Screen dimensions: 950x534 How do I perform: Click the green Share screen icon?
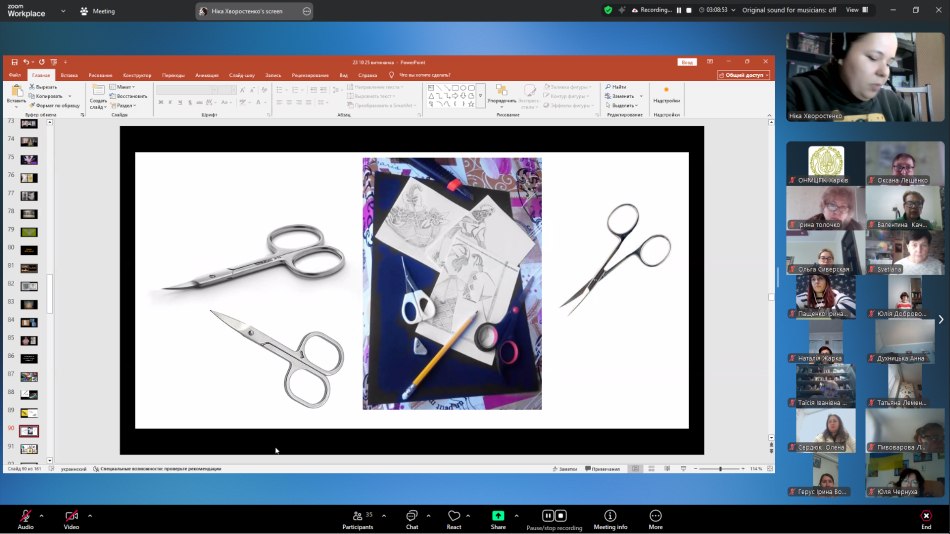point(498,516)
